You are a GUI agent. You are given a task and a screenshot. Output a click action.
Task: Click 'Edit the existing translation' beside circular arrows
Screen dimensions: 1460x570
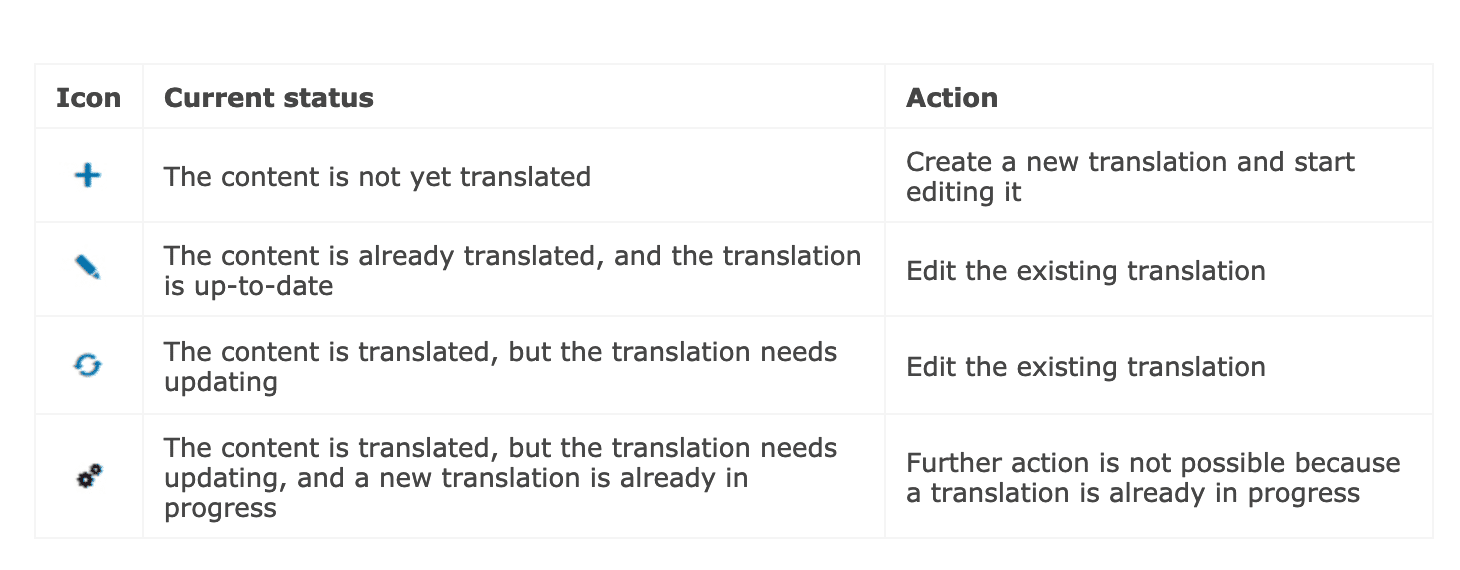[x=1085, y=367]
